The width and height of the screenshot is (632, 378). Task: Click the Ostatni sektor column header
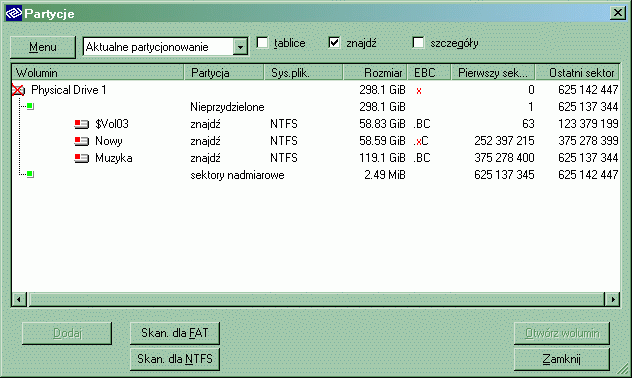pos(577,73)
